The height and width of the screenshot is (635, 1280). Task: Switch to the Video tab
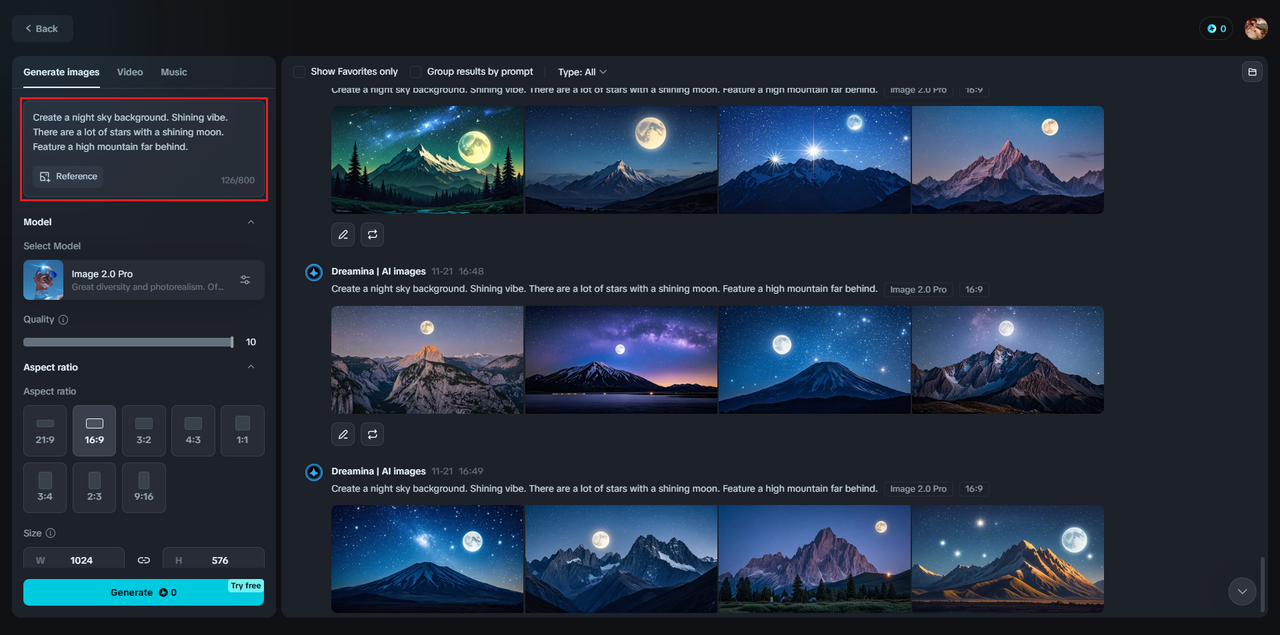130,72
